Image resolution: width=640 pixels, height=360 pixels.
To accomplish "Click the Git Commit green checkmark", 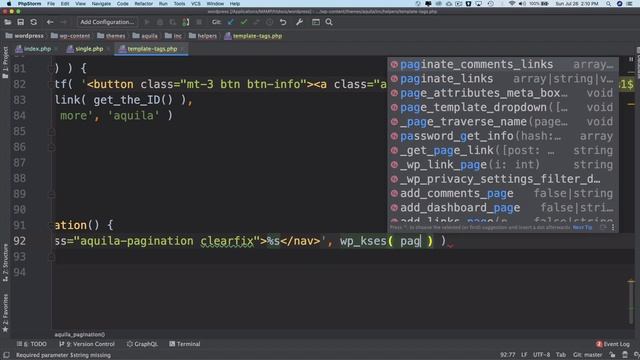I will click(x=244, y=22).
